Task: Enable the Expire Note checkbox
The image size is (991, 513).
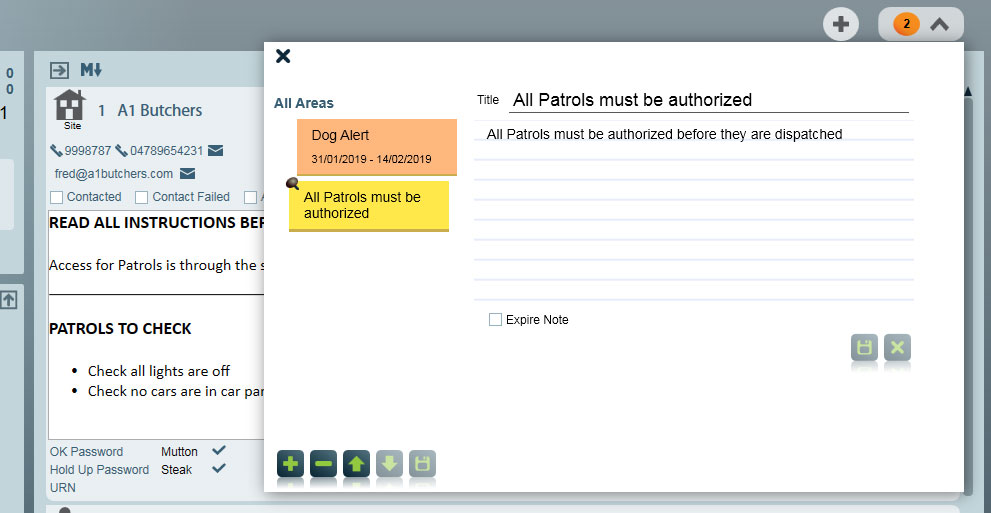Action: coord(495,320)
